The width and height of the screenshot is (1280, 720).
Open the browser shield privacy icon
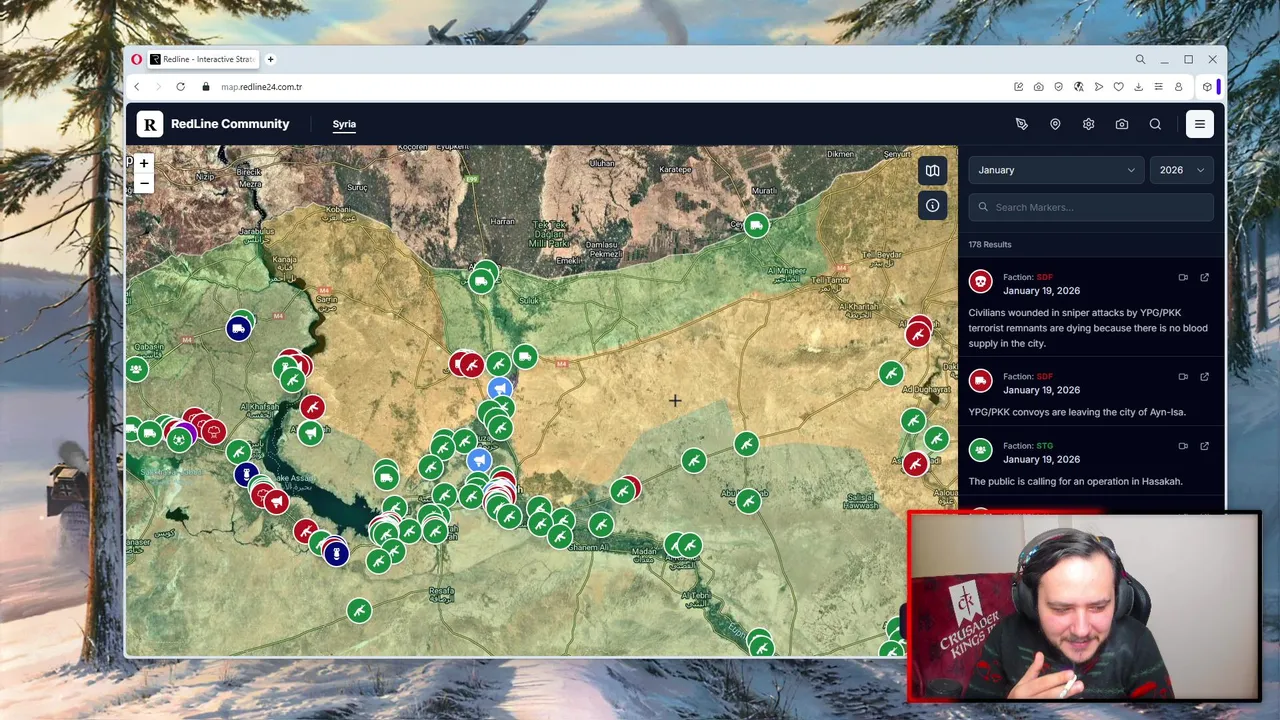(x=1058, y=87)
